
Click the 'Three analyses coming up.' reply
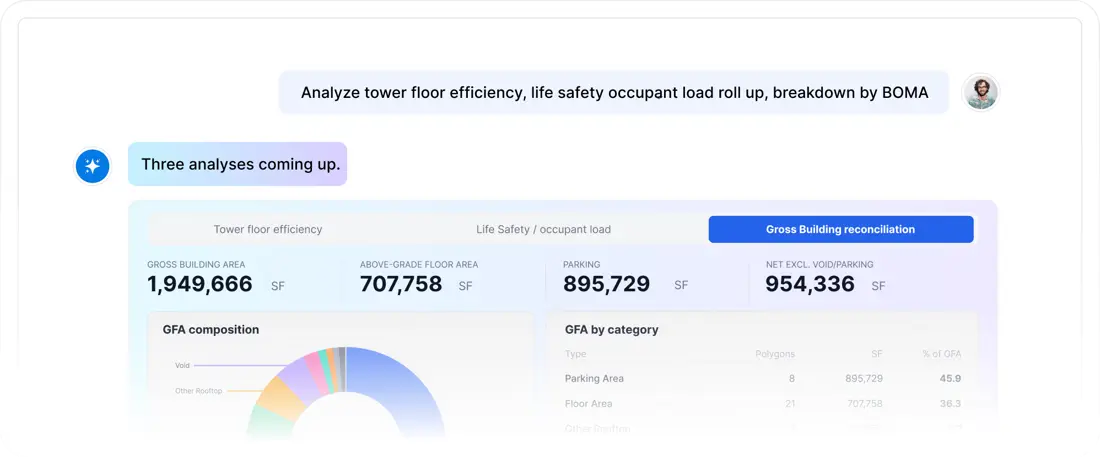(x=237, y=164)
